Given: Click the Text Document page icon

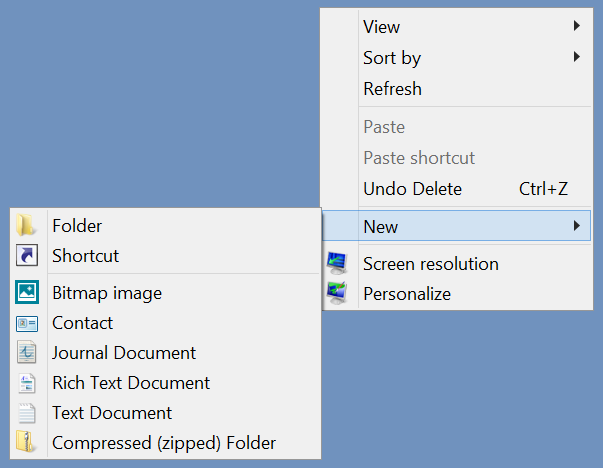Looking at the screenshot, I should (27, 413).
